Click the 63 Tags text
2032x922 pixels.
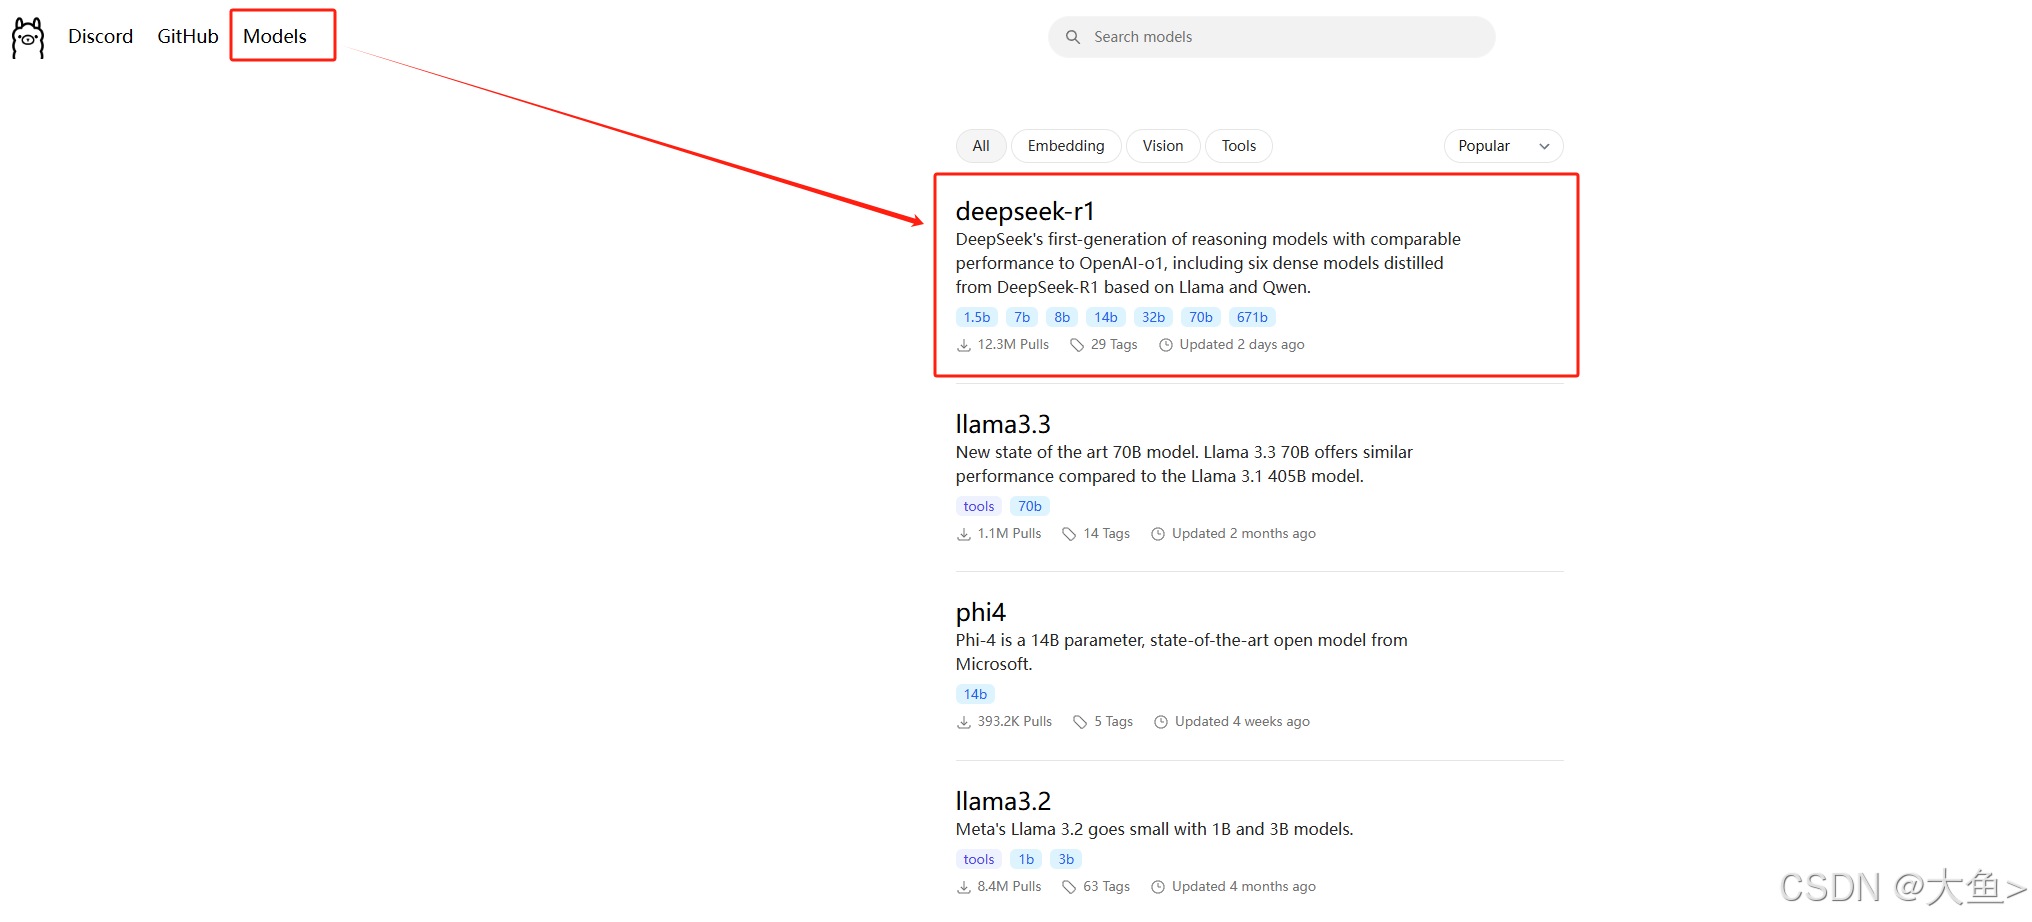tap(1106, 886)
